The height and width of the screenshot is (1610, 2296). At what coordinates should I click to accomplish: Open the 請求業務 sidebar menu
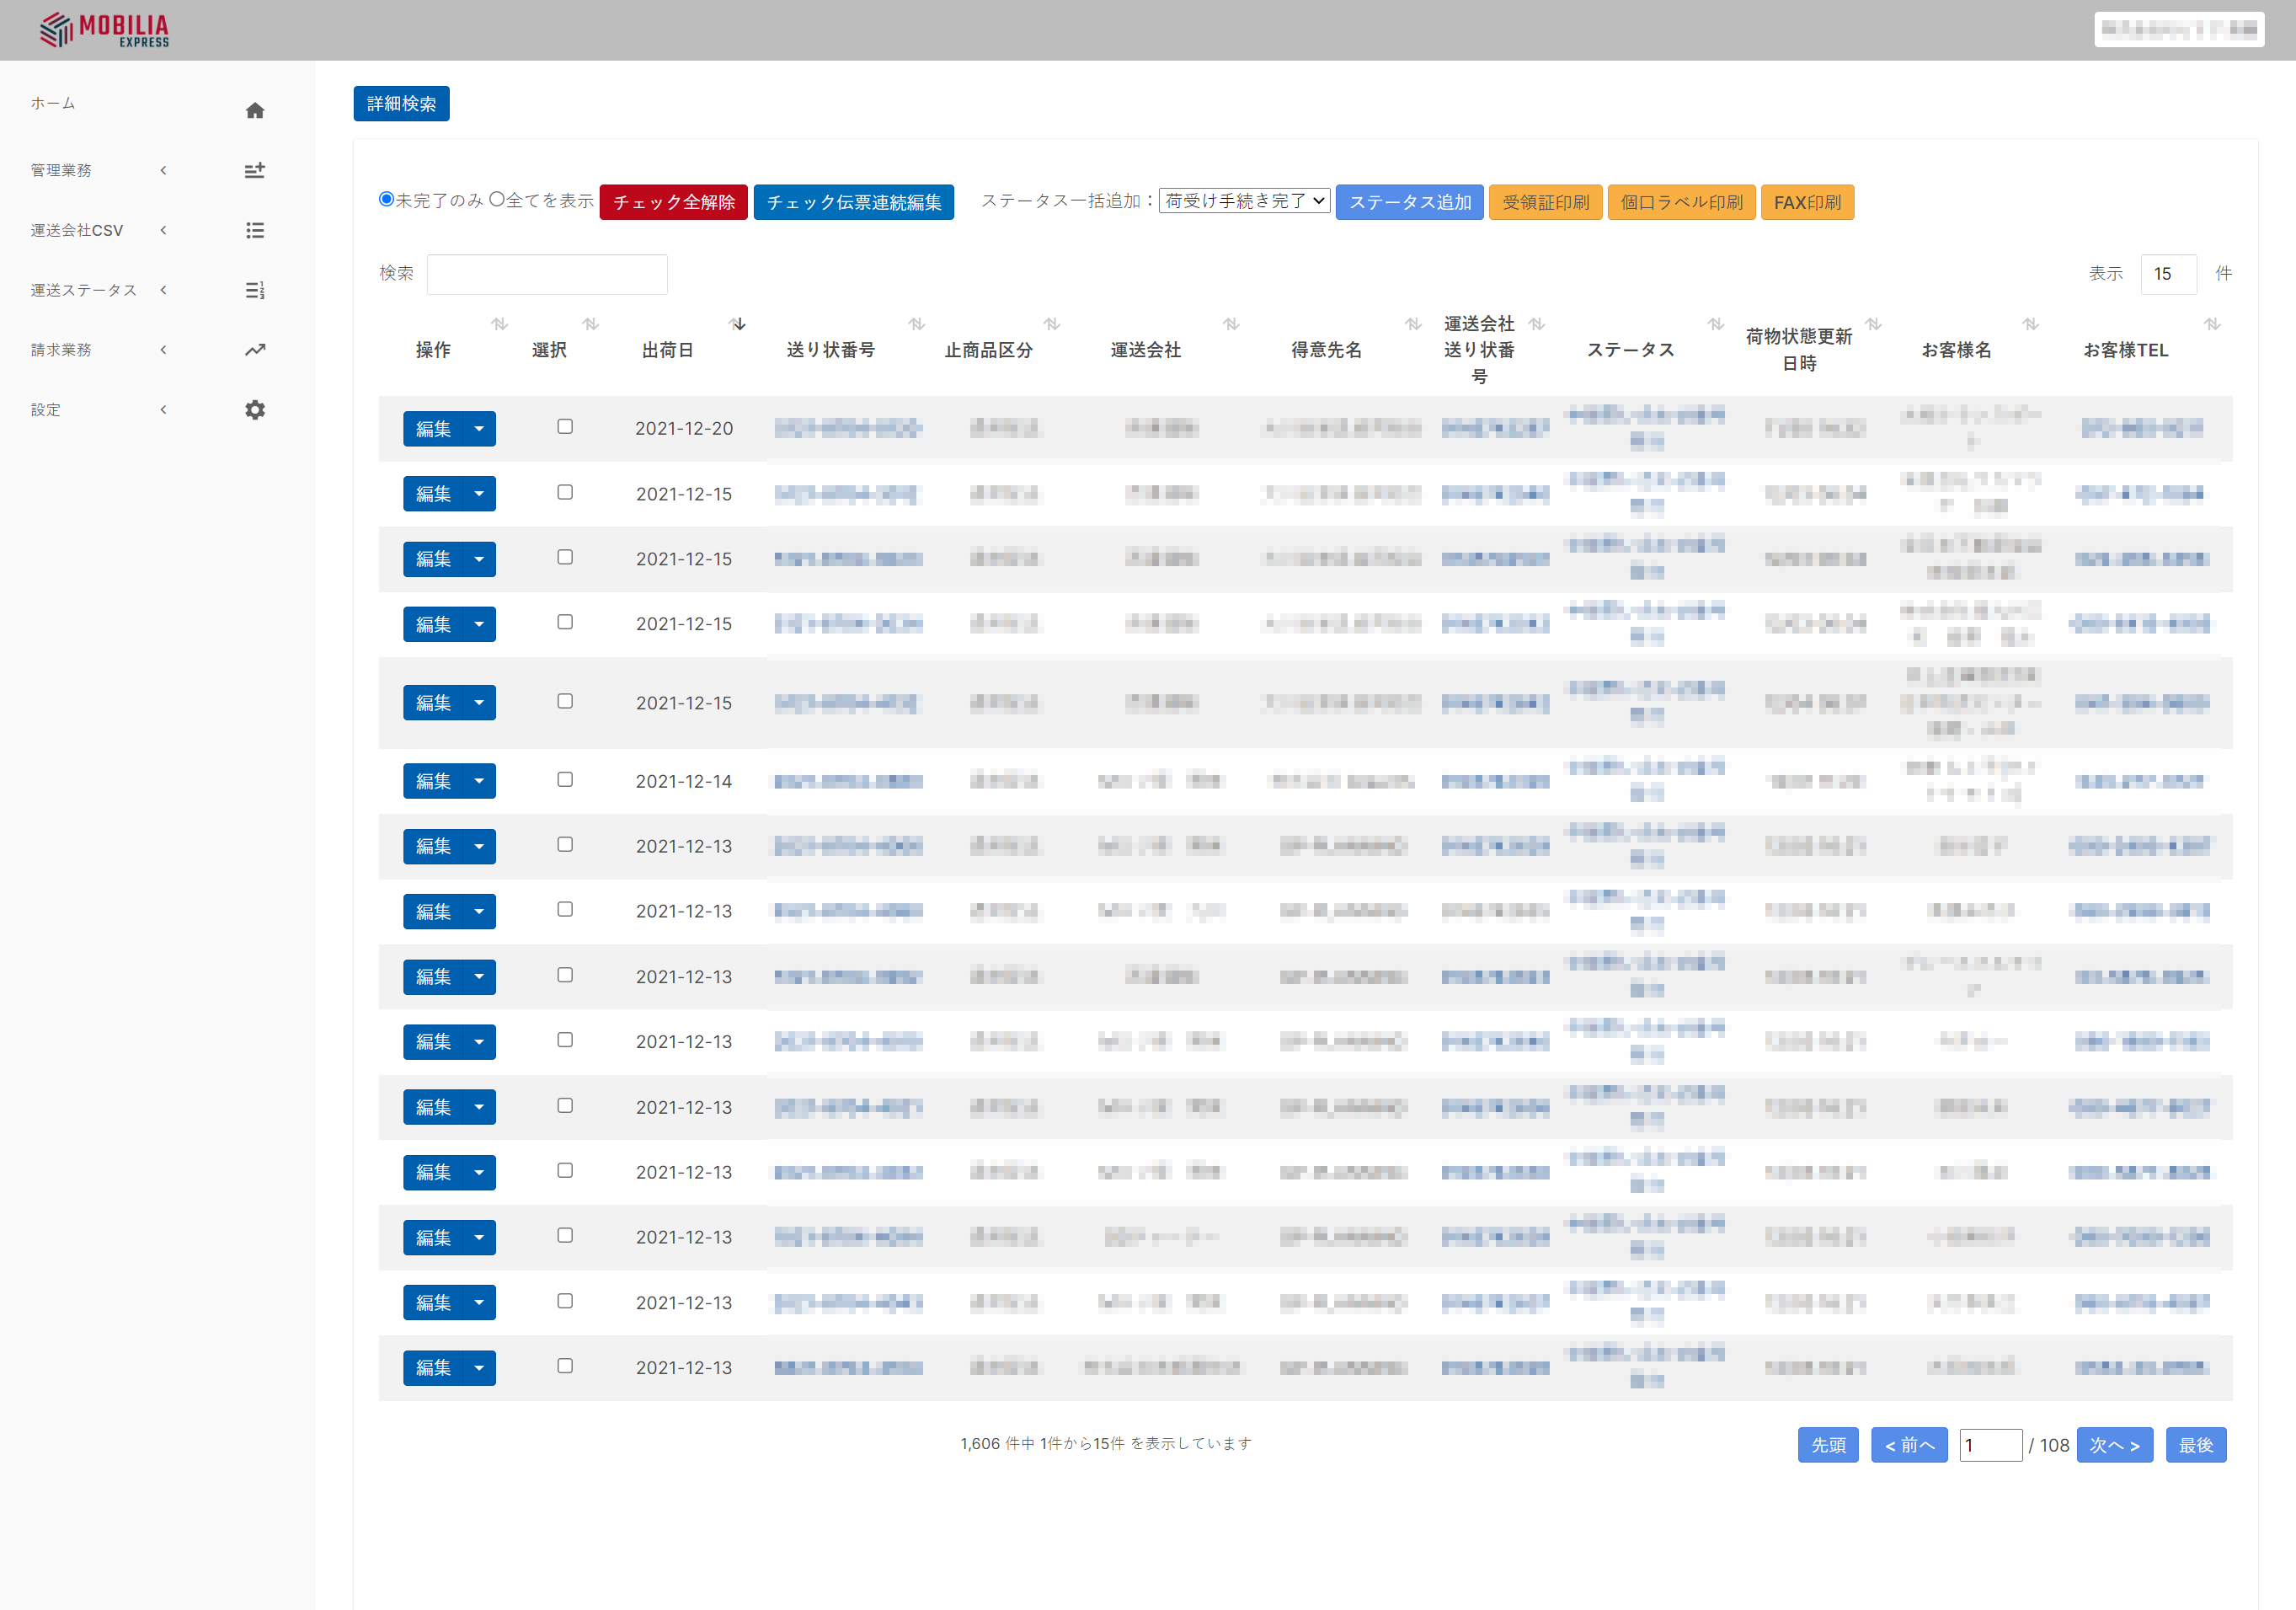click(x=61, y=350)
